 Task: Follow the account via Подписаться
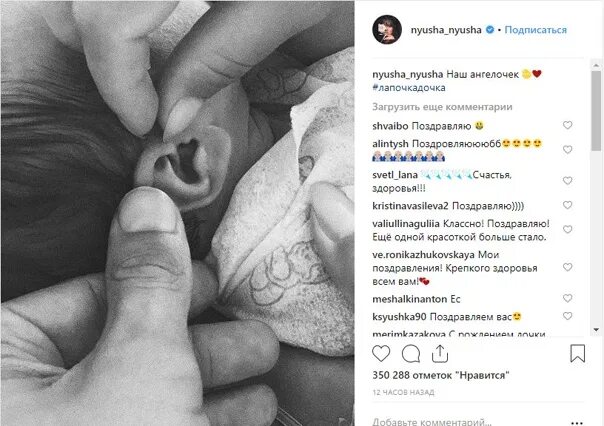pos(535,30)
